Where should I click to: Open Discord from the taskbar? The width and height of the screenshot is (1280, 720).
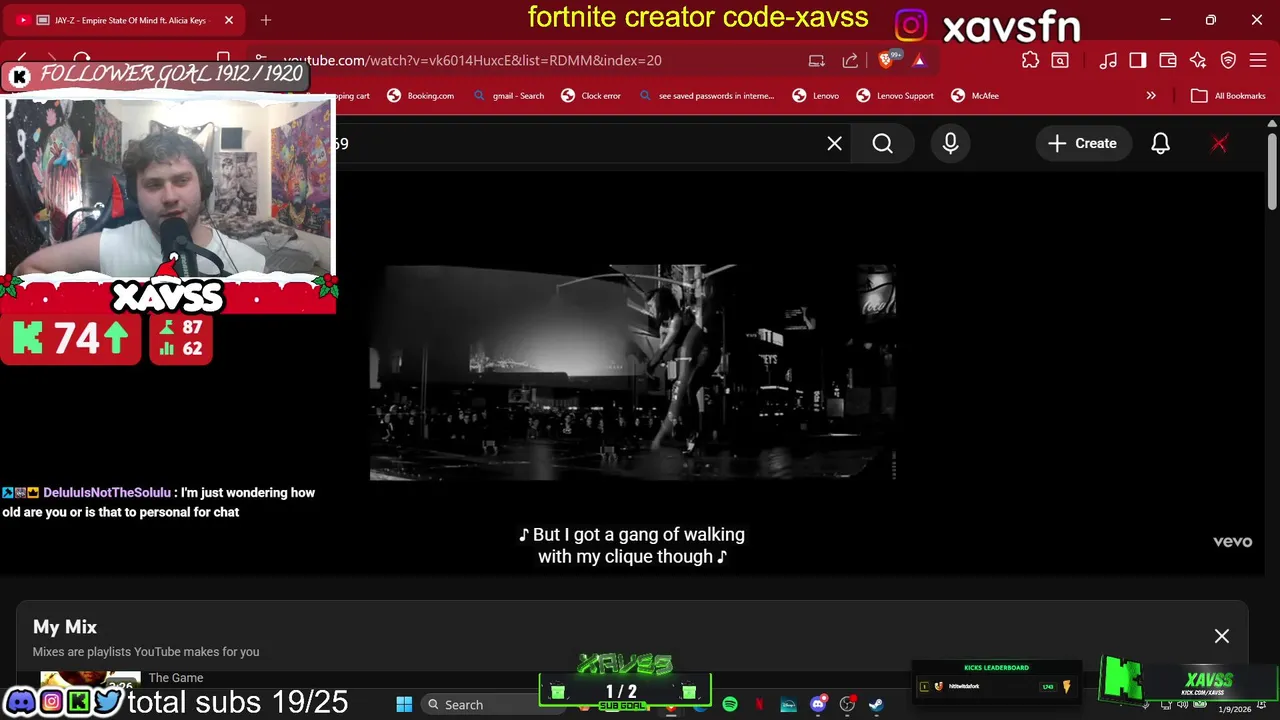coord(818,705)
